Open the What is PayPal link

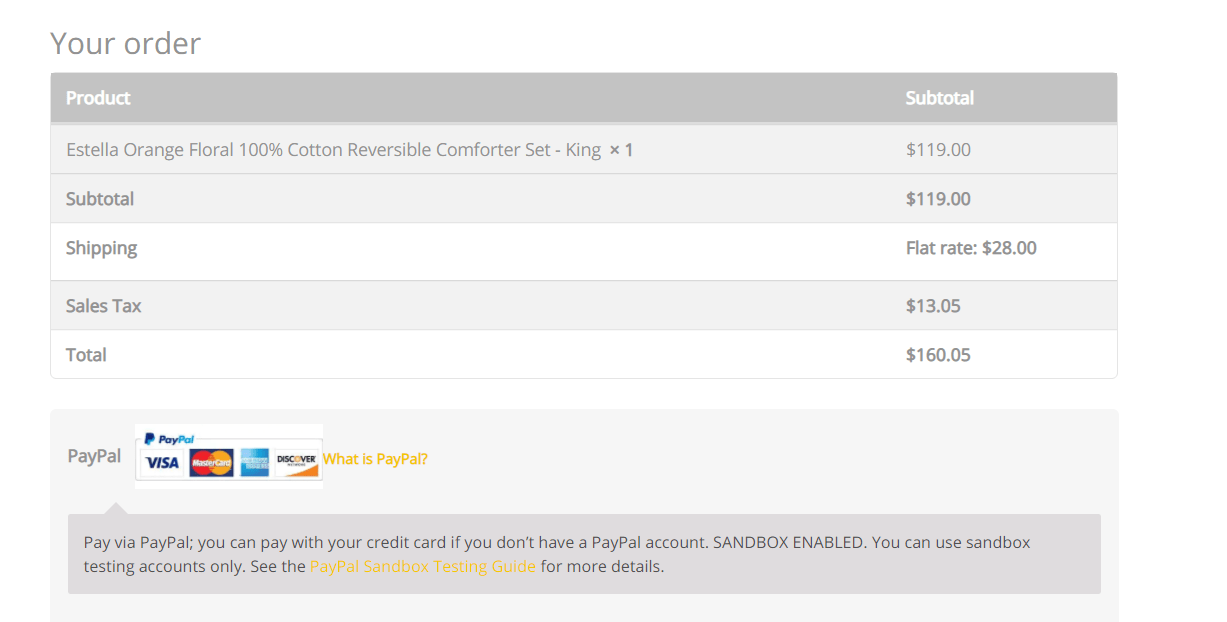(x=375, y=458)
